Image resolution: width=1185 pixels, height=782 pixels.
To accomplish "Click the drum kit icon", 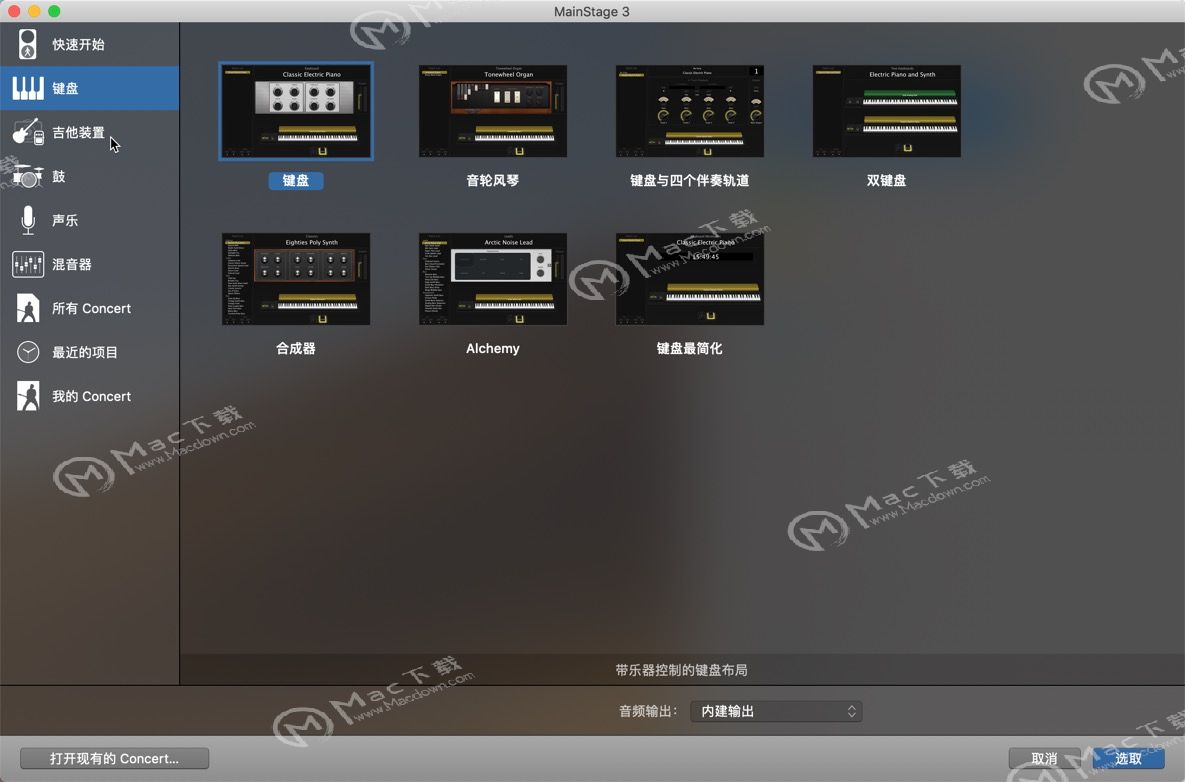I will (x=28, y=176).
